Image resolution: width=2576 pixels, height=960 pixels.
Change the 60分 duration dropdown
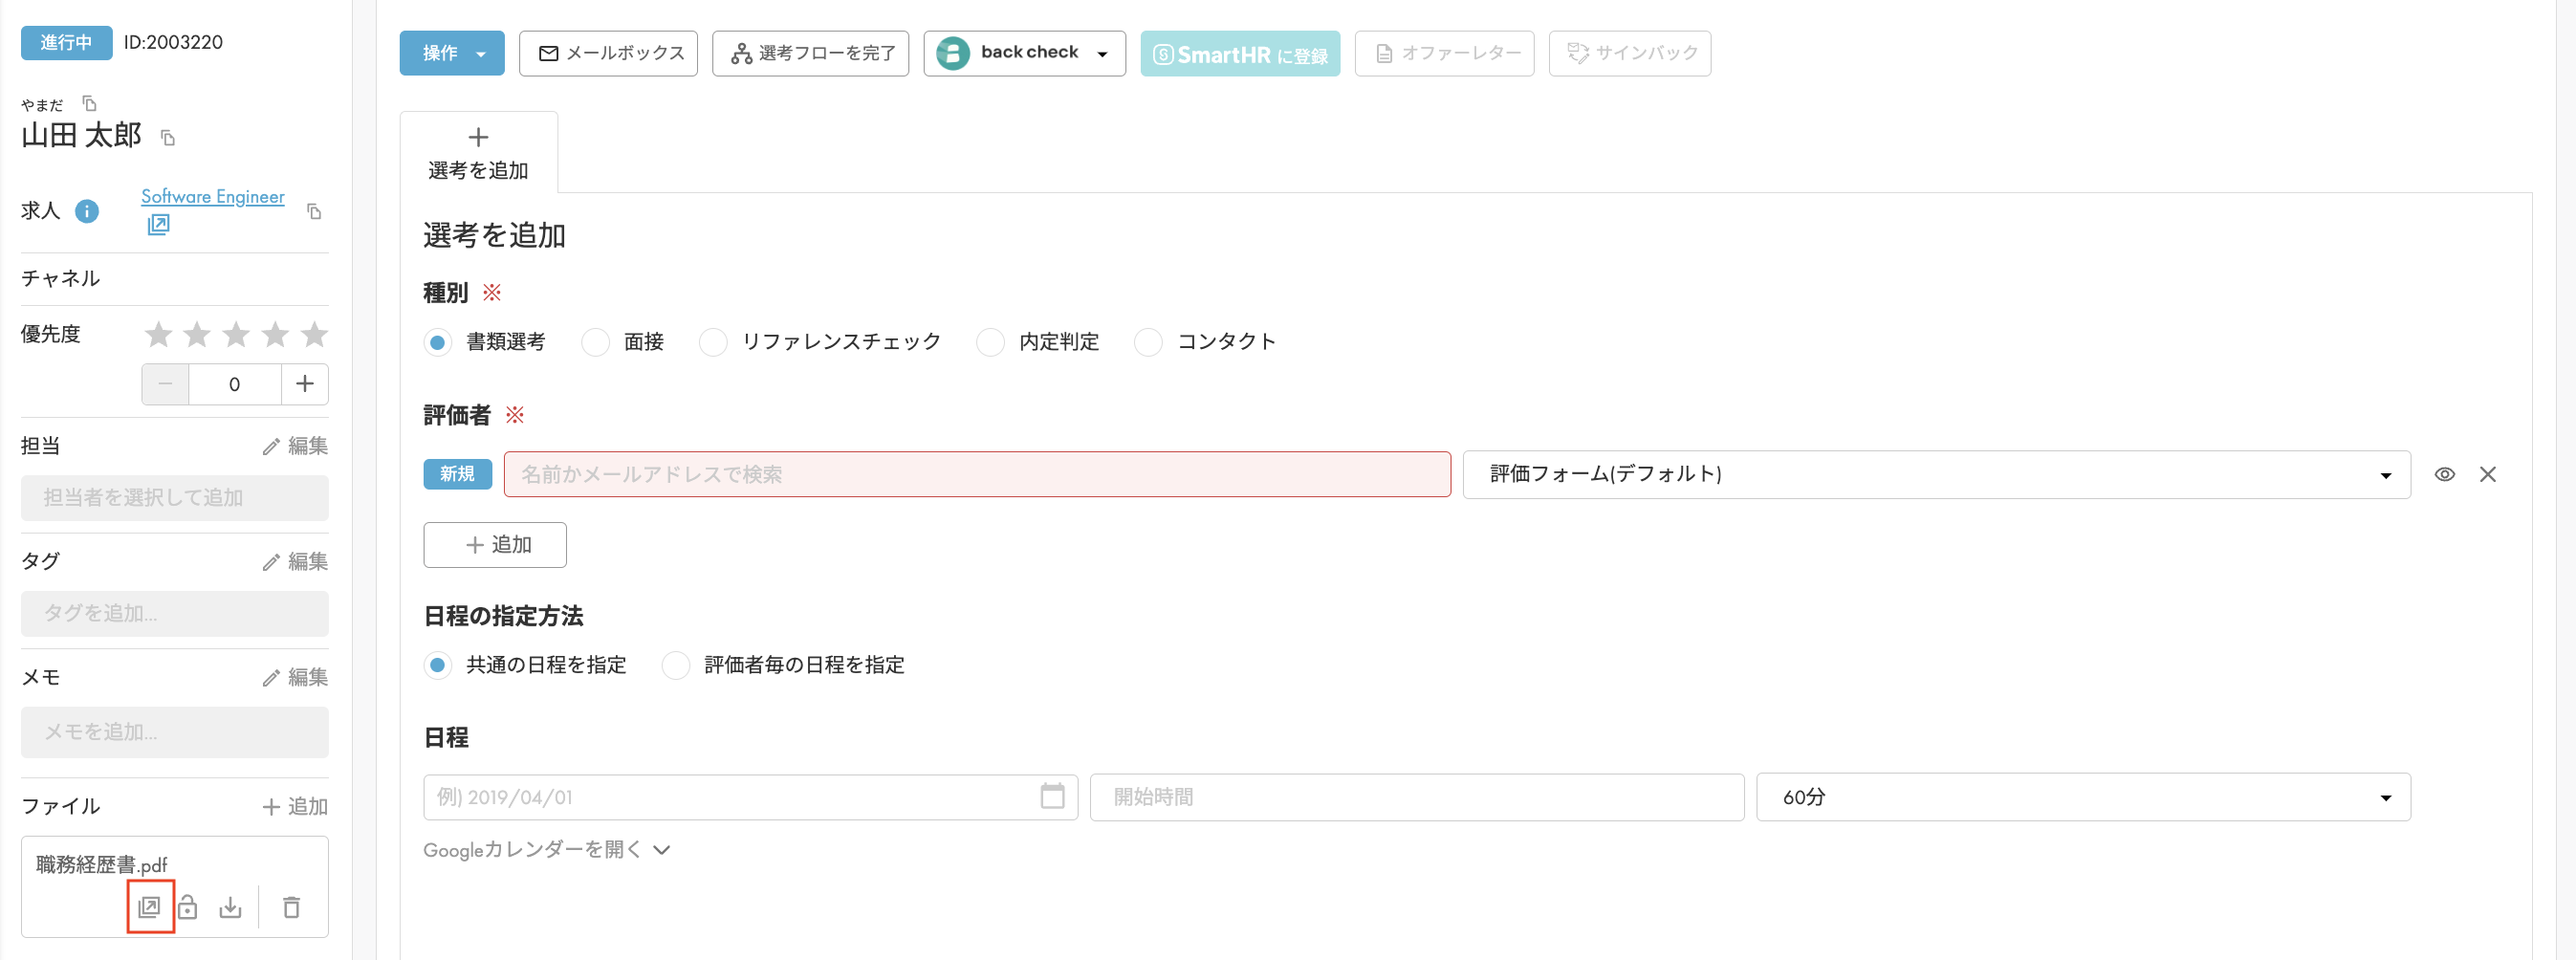(x=2386, y=797)
